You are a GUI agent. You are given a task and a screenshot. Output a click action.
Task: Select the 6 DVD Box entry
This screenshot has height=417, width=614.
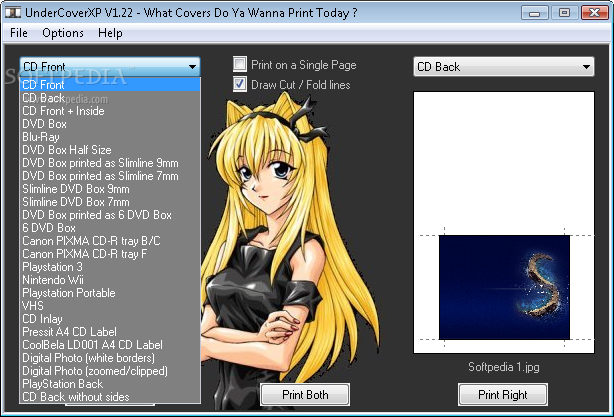click(110, 227)
